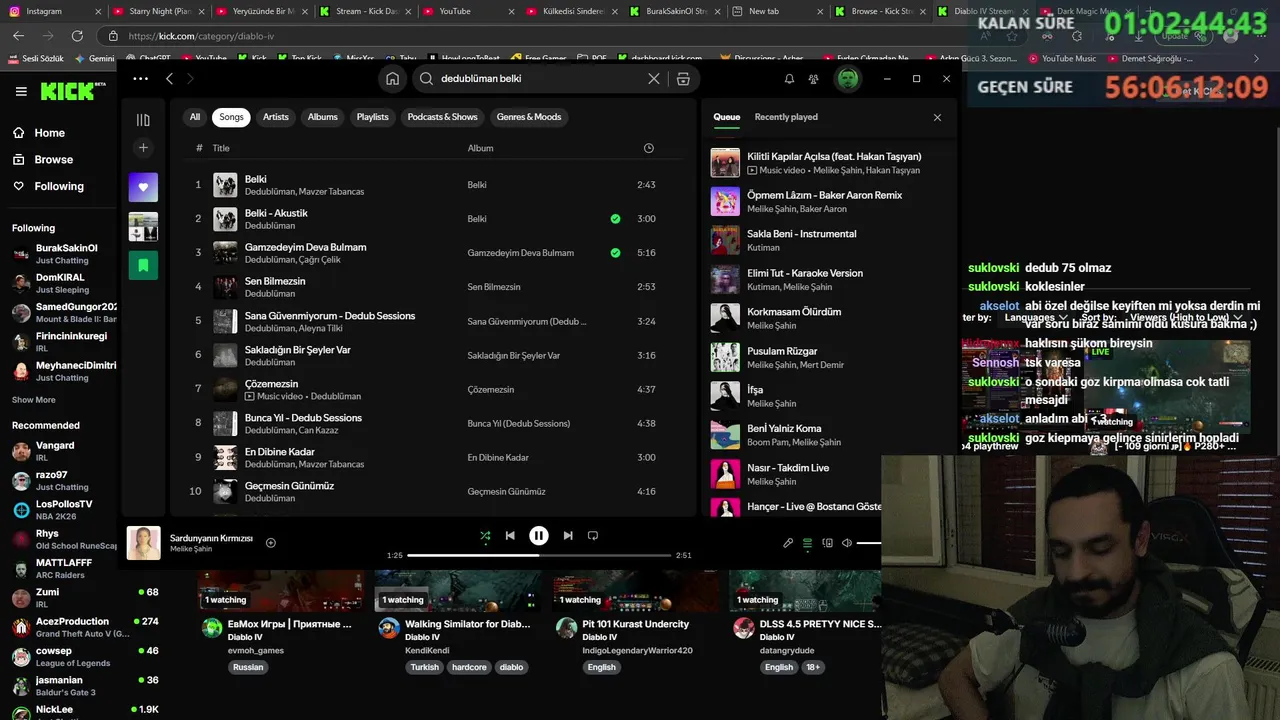
Task: Click the Russian tag under EaMox stream
Action: [248, 667]
